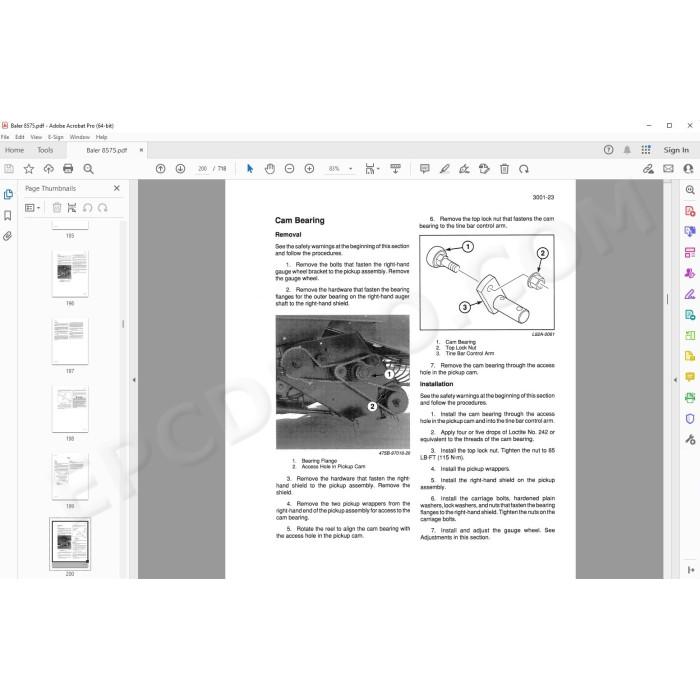The width and height of the screenshot is (700, 700).
Task: Click the Sign In button
Action: [676, 150]
